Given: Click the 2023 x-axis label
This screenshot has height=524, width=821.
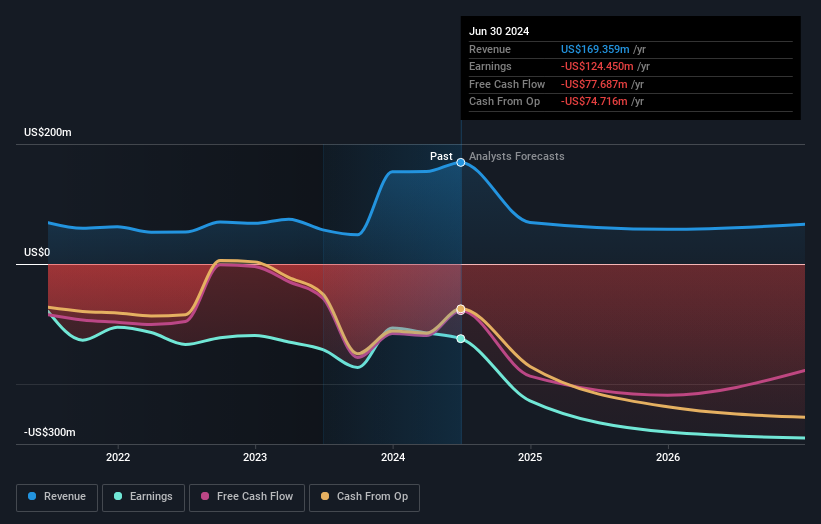Looking at the screenshot, I should pos(255,457).
